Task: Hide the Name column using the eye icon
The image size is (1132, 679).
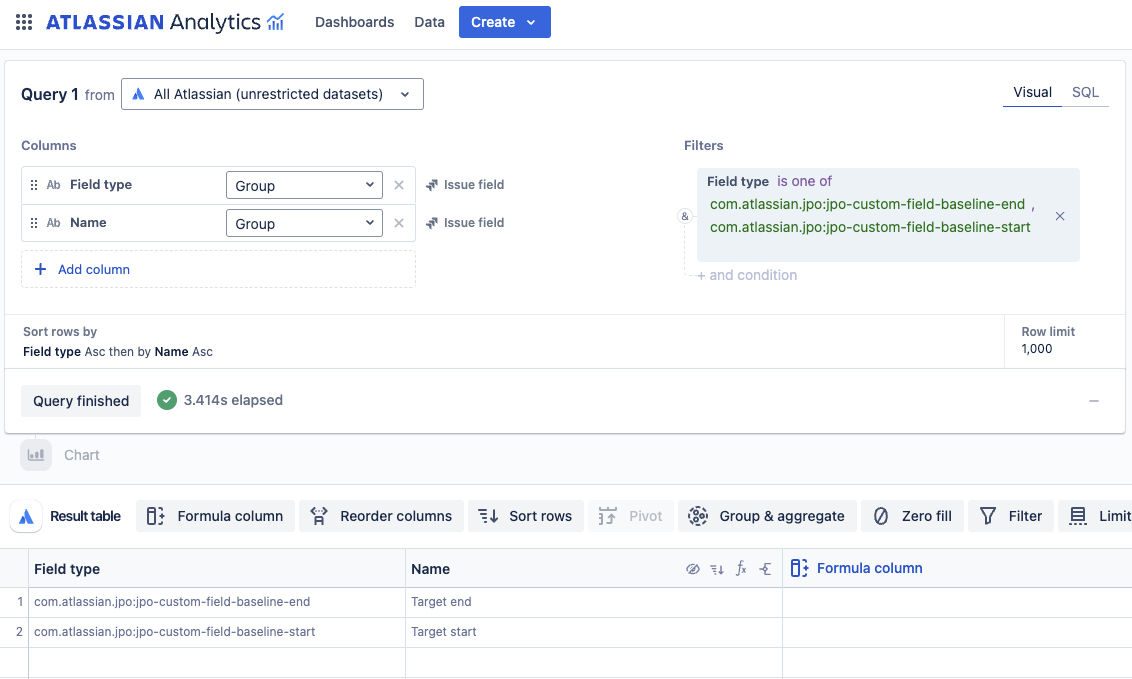Action: 693,568
